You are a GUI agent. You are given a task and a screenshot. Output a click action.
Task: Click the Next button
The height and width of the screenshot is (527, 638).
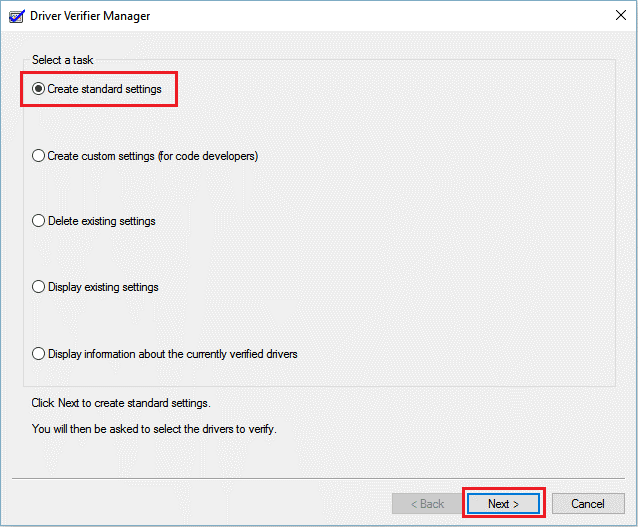coord(503,503)
